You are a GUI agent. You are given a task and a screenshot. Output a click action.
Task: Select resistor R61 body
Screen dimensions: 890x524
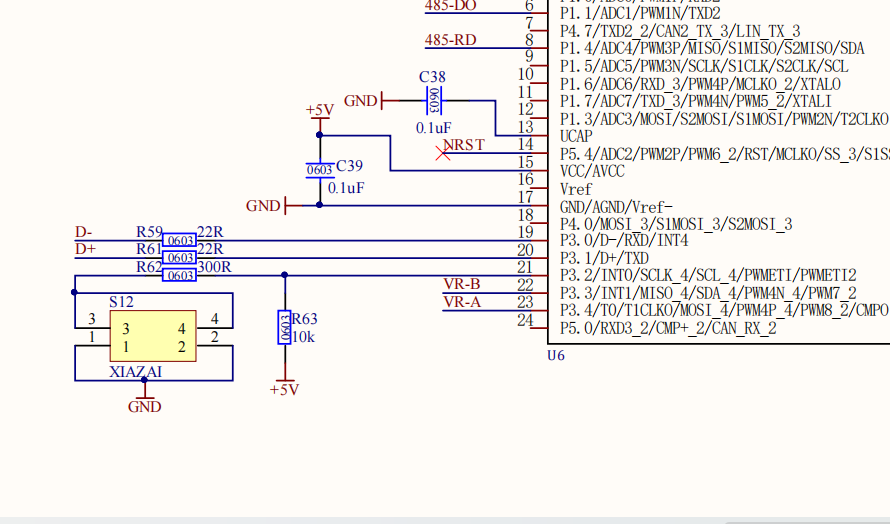[x=179, y=258]
